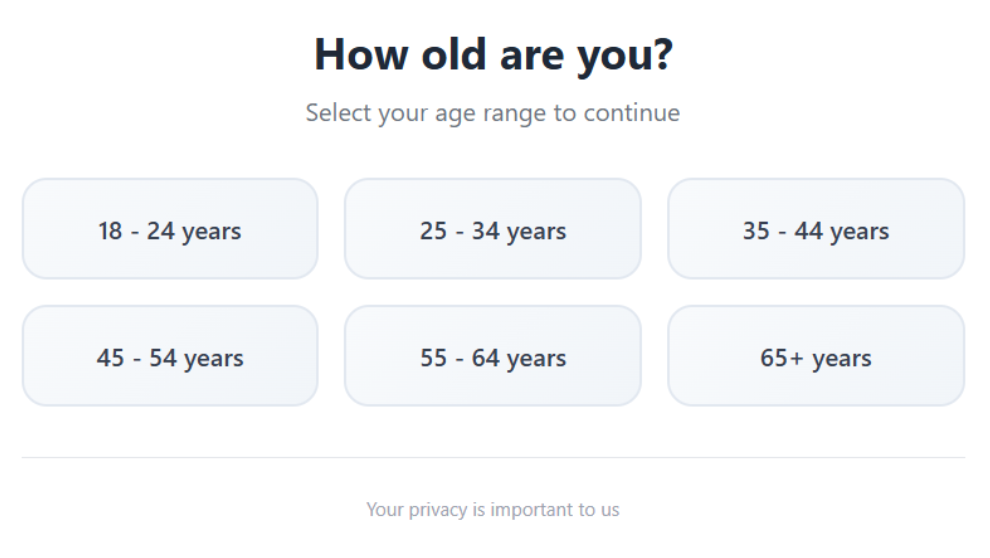Choose the age card covering age 44
This screenshot has width=990, height=558.
click(x=816, y=229)
